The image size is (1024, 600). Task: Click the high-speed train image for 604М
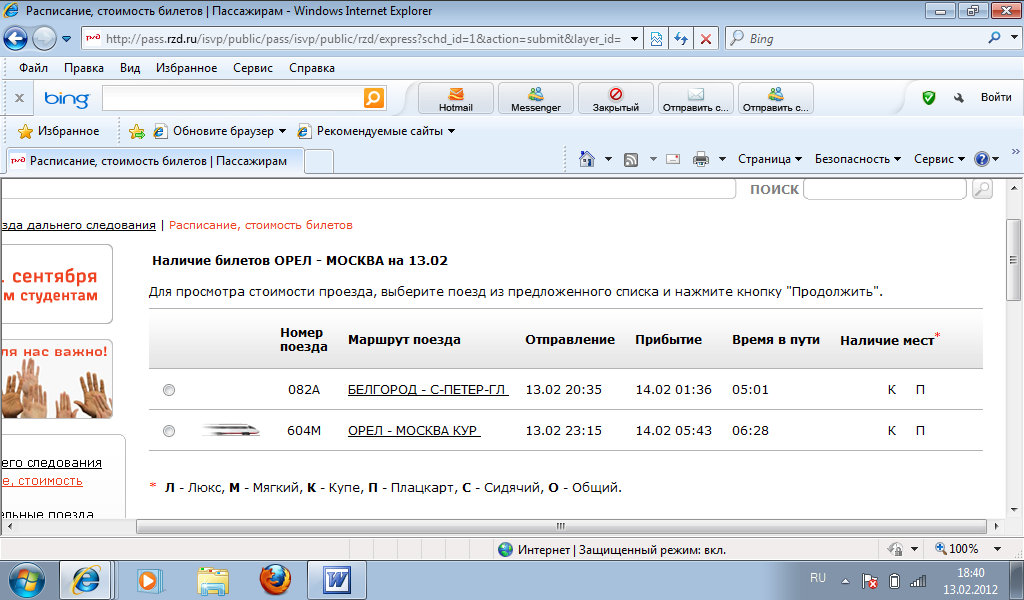[231, 430]
